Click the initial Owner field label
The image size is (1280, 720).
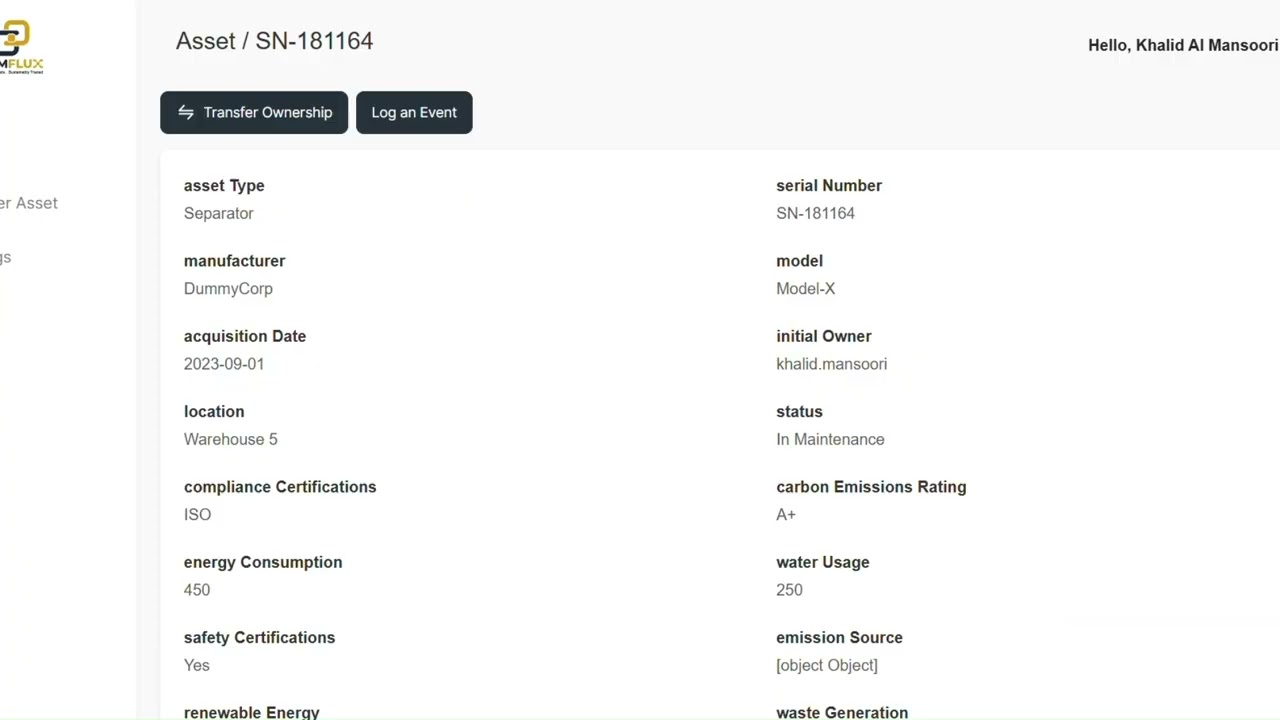click(x=824, y=336)
